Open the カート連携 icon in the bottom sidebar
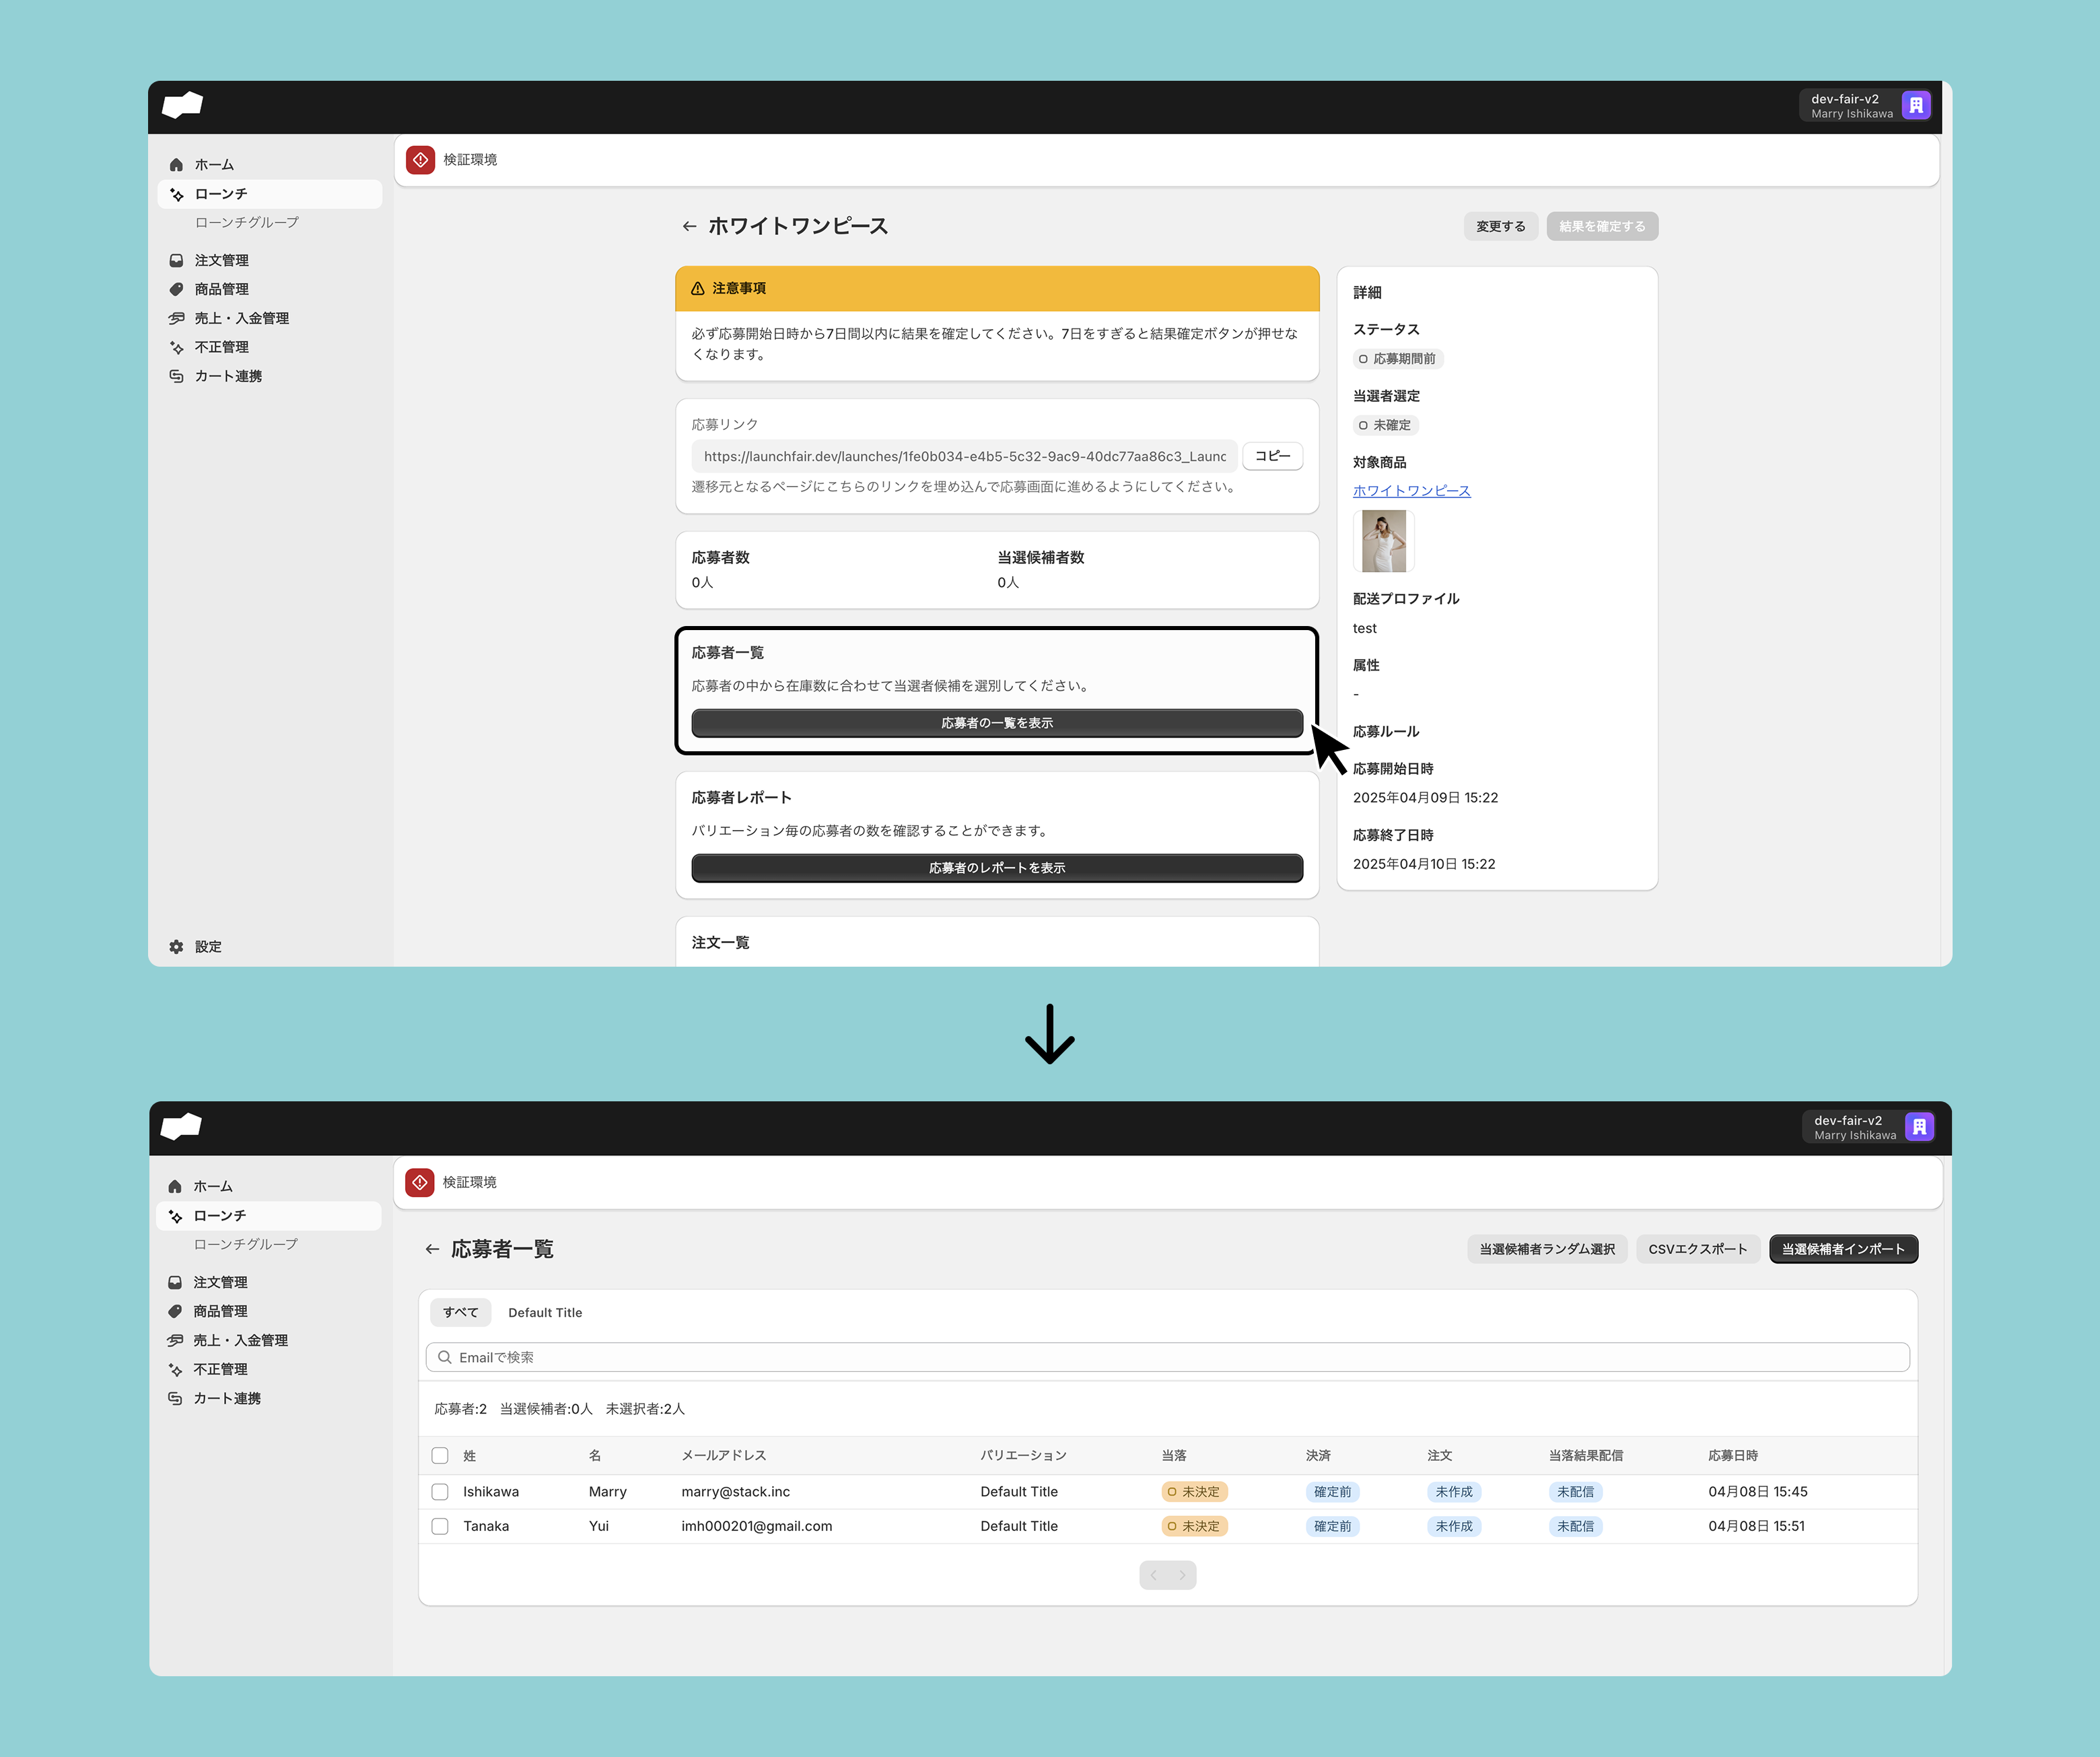2100x1757 pixels. (x=175, y=1398)
